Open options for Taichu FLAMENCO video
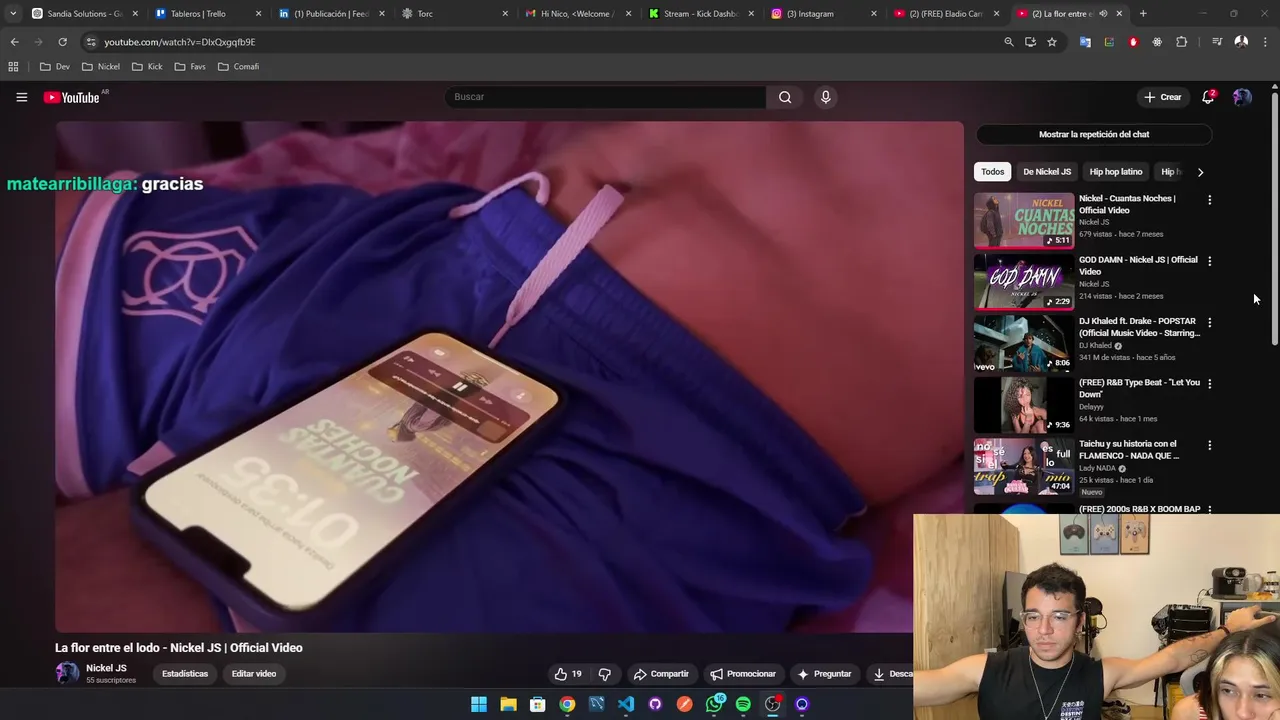 [1209, 446]
